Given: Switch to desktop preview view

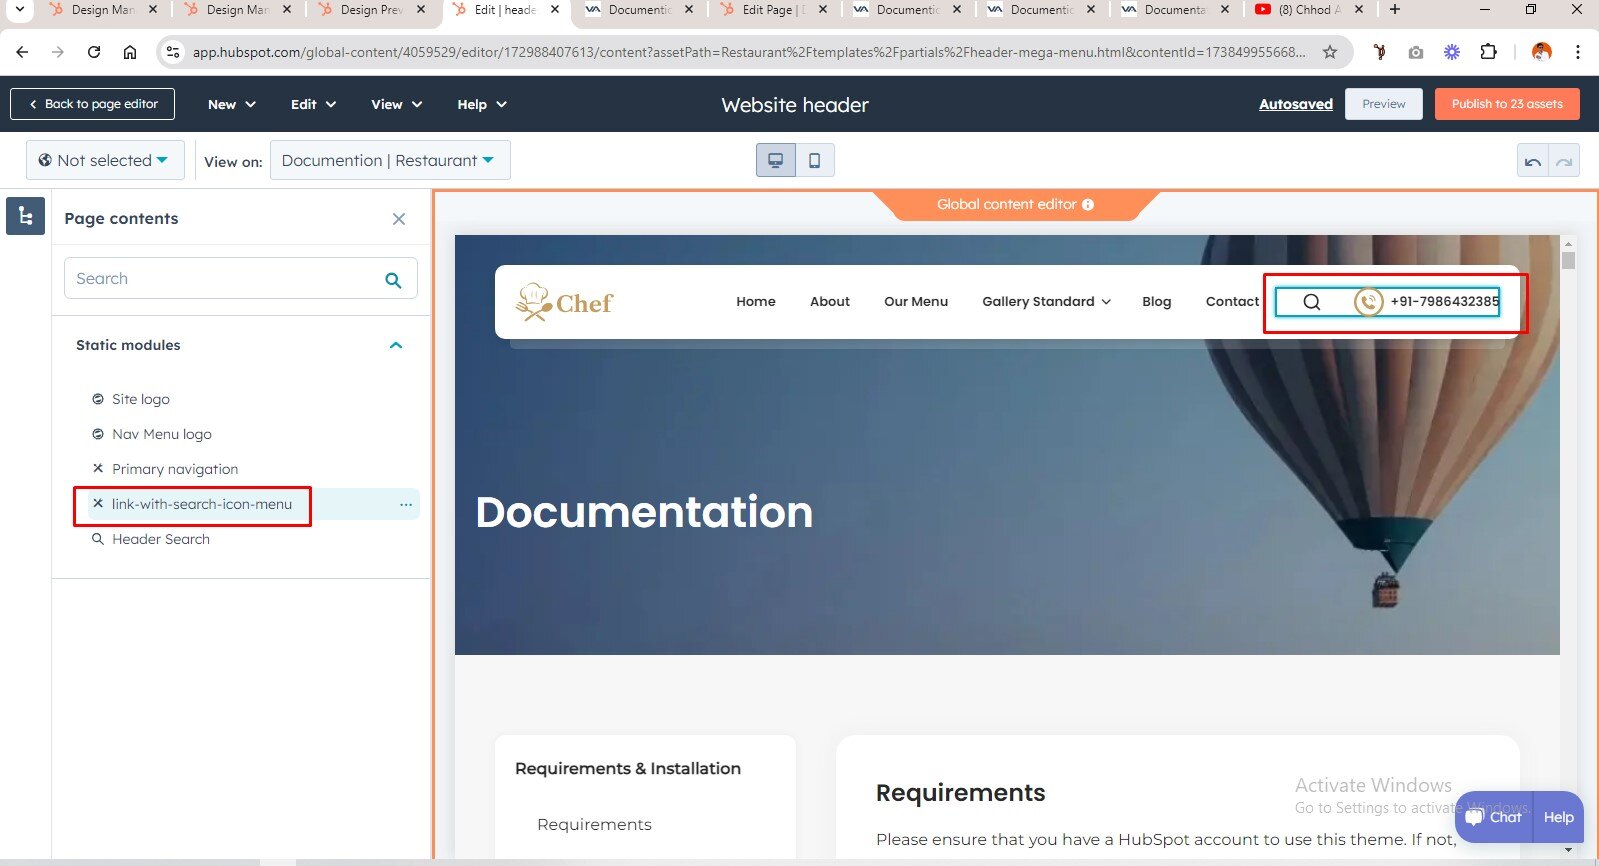Looking at the screenshot, I should point(775,160).
